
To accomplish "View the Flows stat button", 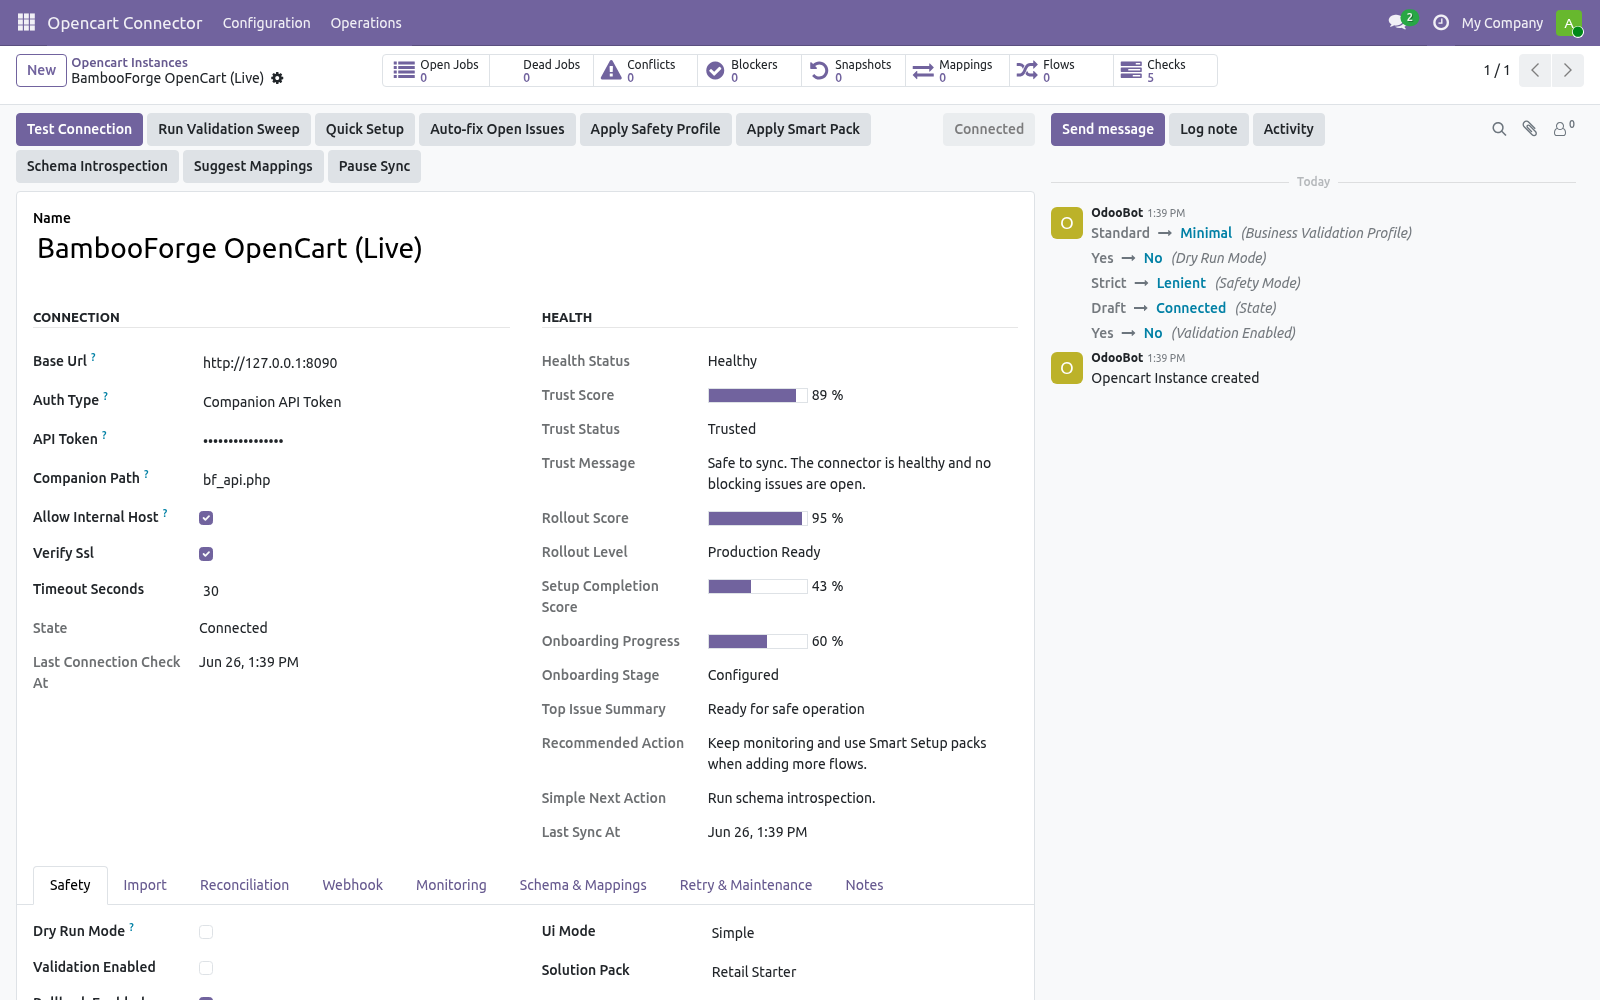I will 1061,70.
